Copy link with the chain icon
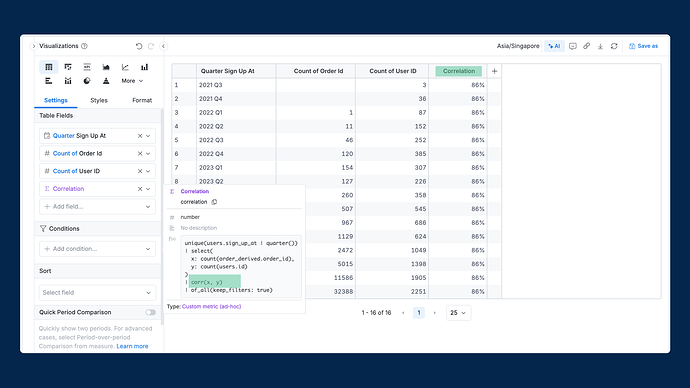 [587, 46]
